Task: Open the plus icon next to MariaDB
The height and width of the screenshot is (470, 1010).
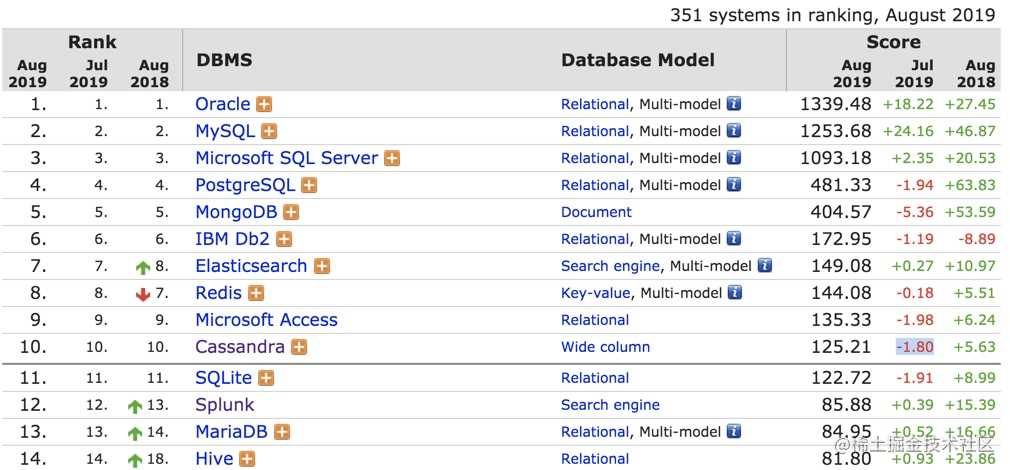Action: [x=281, y=432]
